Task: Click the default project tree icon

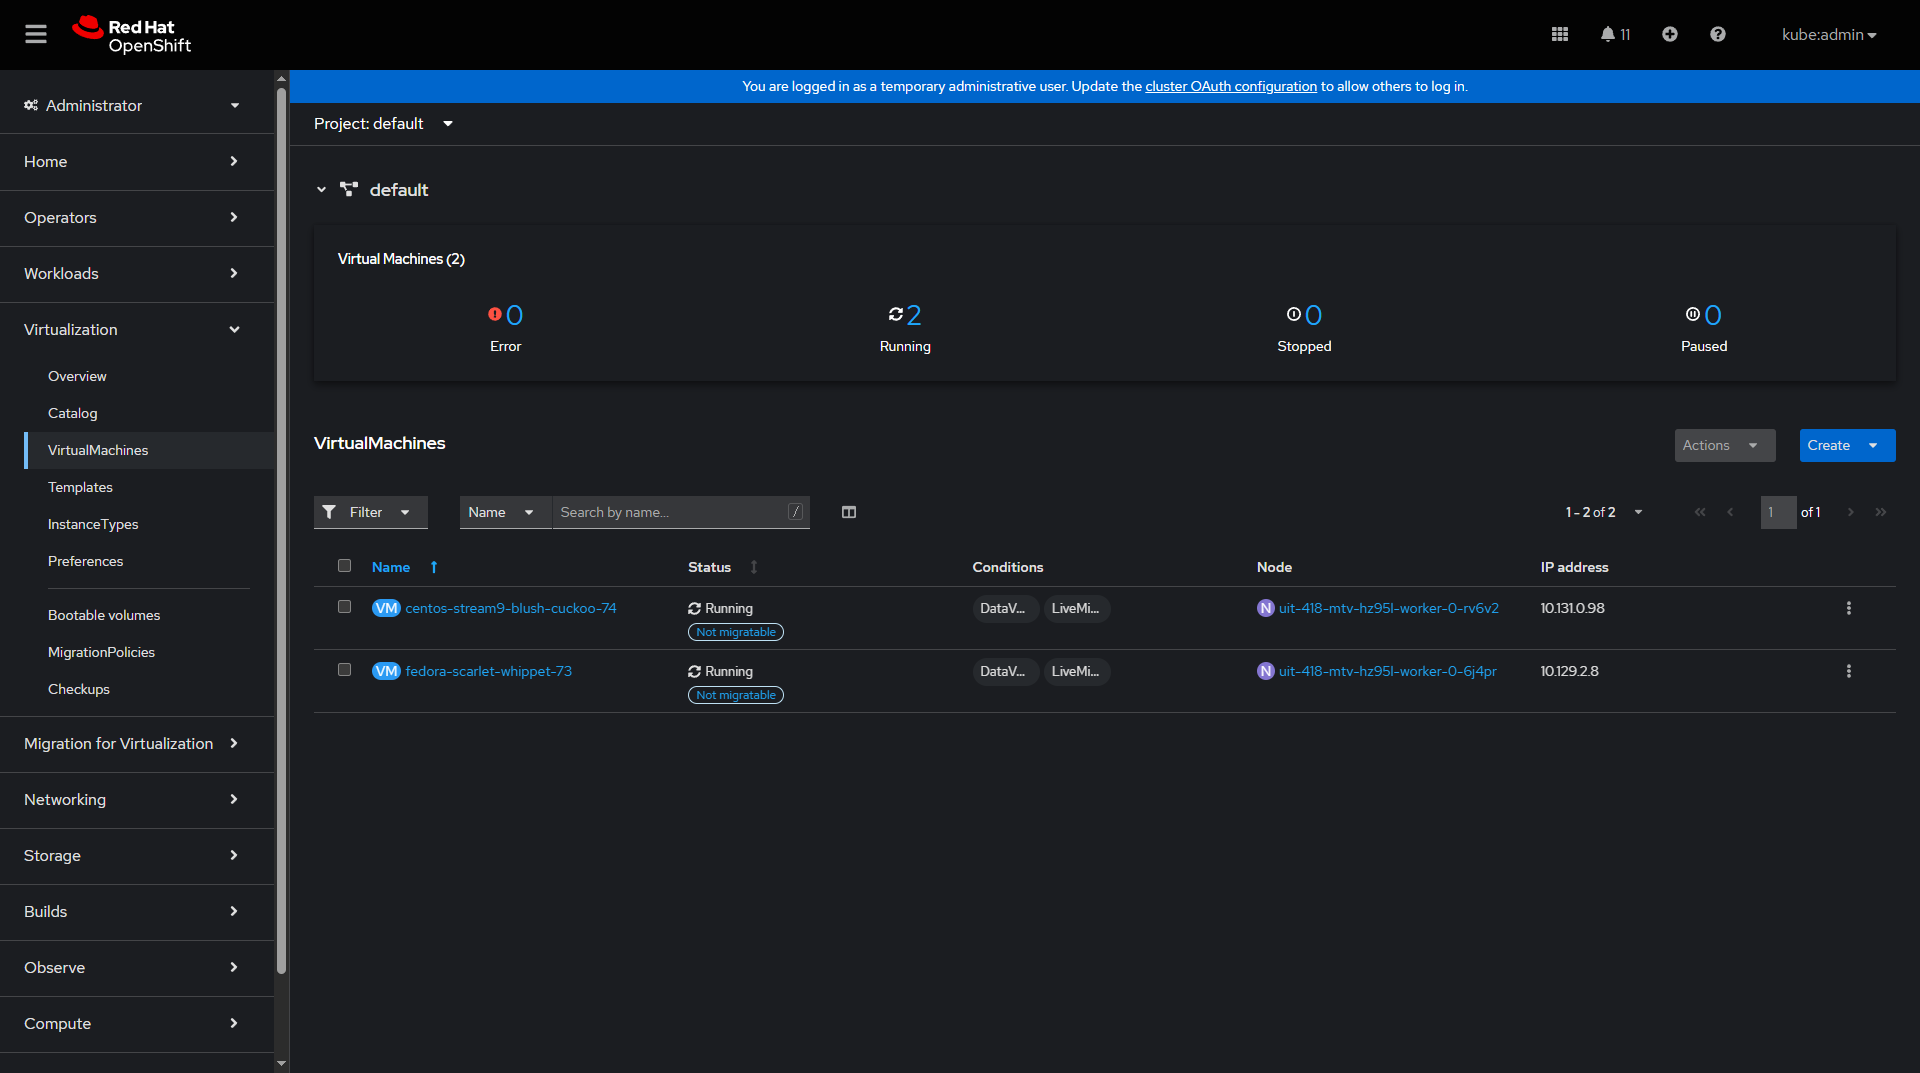Action: tap(349, 189)
